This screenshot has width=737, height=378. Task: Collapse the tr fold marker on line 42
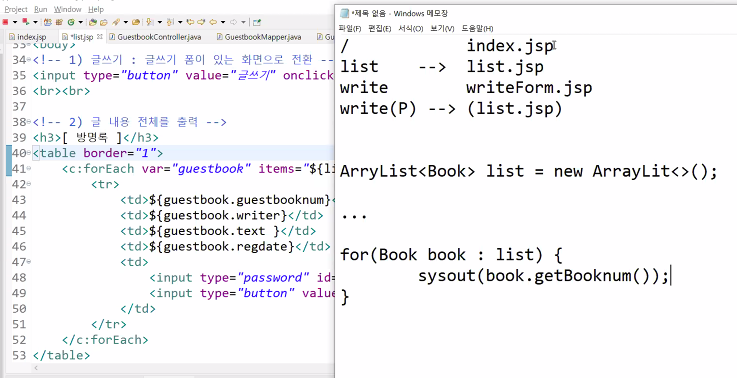(29, 184)
